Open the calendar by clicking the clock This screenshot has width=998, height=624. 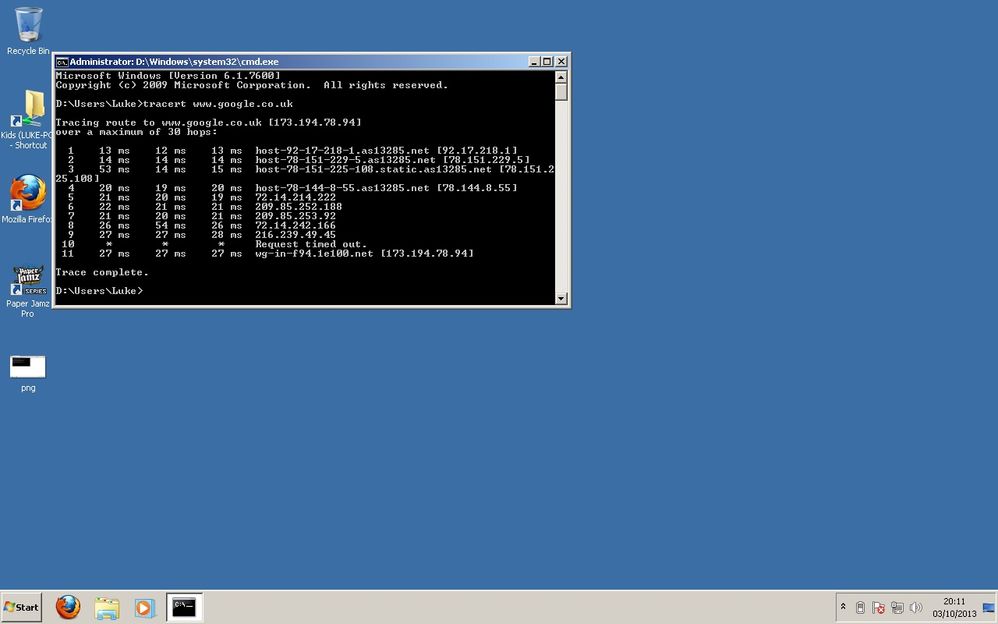coord(957,607)
